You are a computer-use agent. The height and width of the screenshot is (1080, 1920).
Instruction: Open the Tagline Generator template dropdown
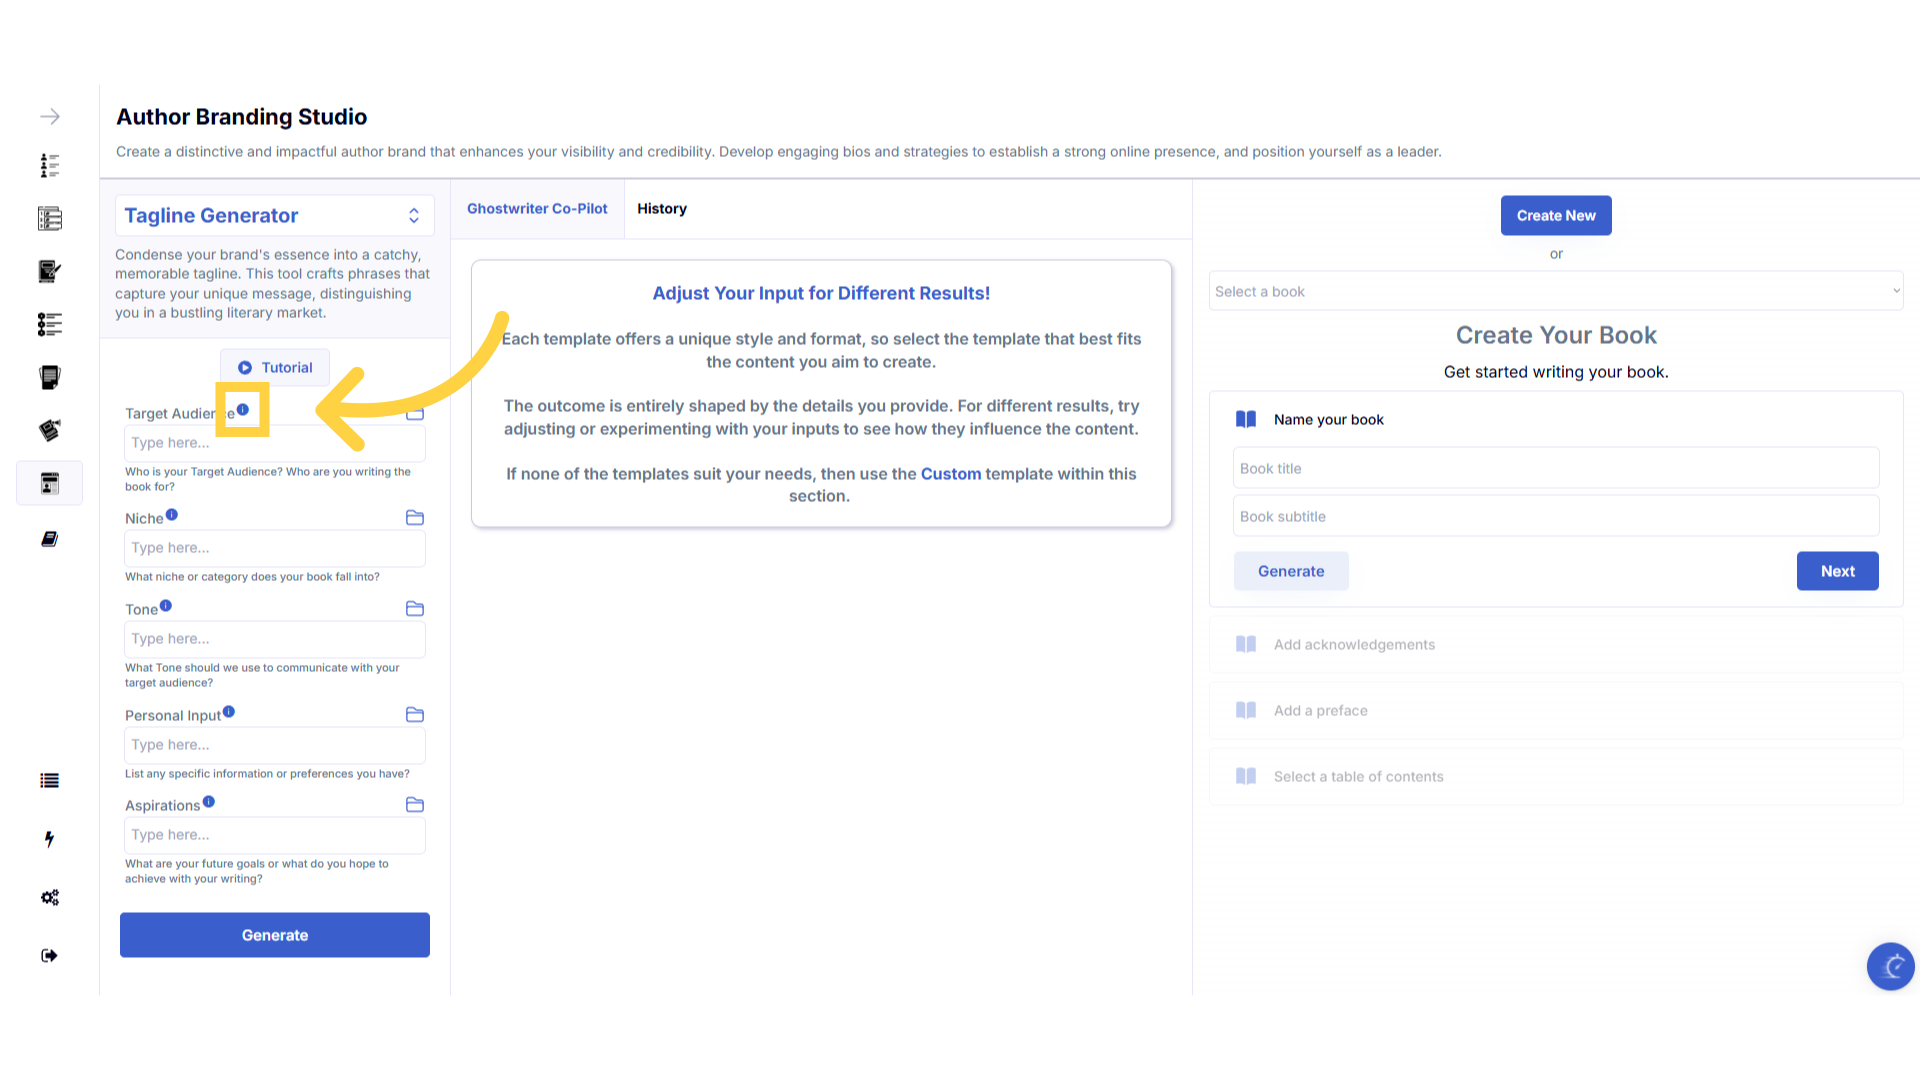274,216
